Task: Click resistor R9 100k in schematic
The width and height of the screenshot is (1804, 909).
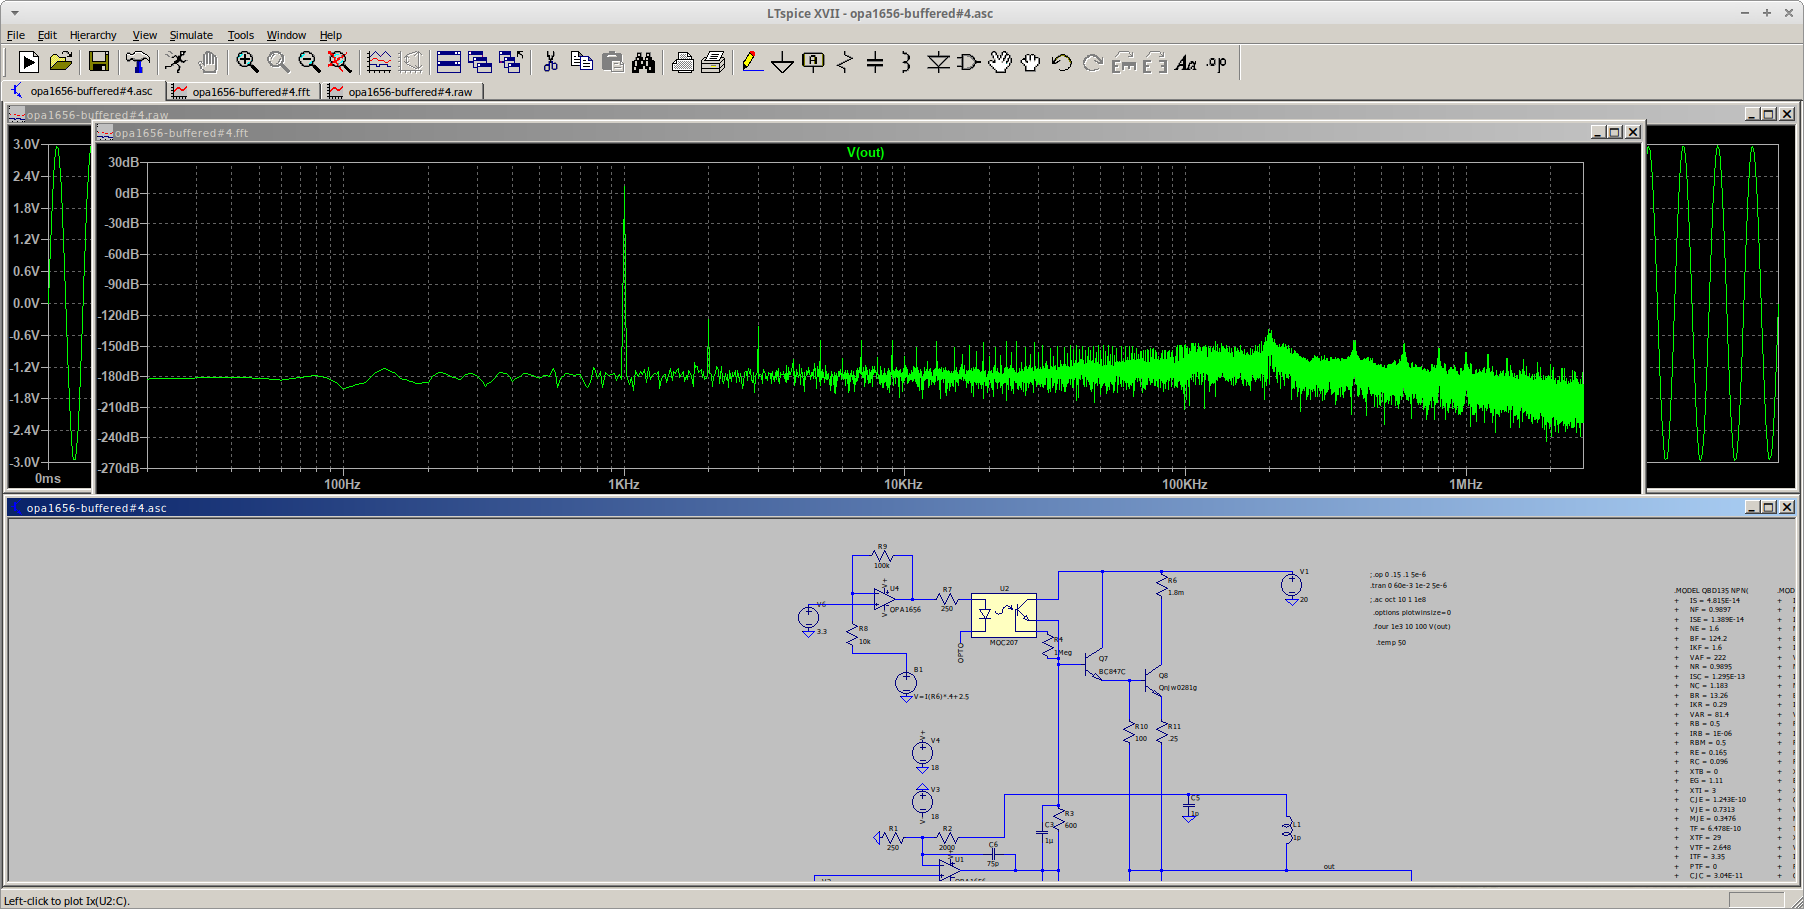Action: coord(882,555)
